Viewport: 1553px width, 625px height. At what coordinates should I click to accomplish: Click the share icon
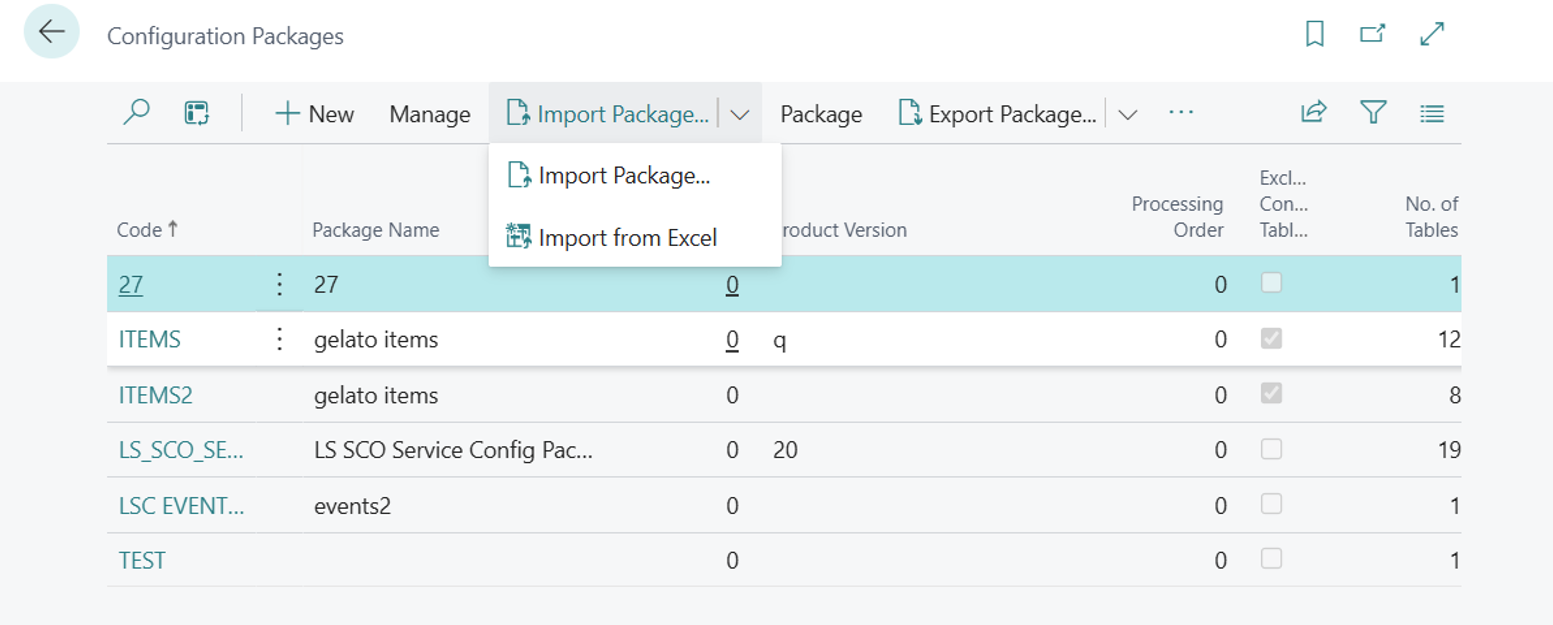point(1313,113)
